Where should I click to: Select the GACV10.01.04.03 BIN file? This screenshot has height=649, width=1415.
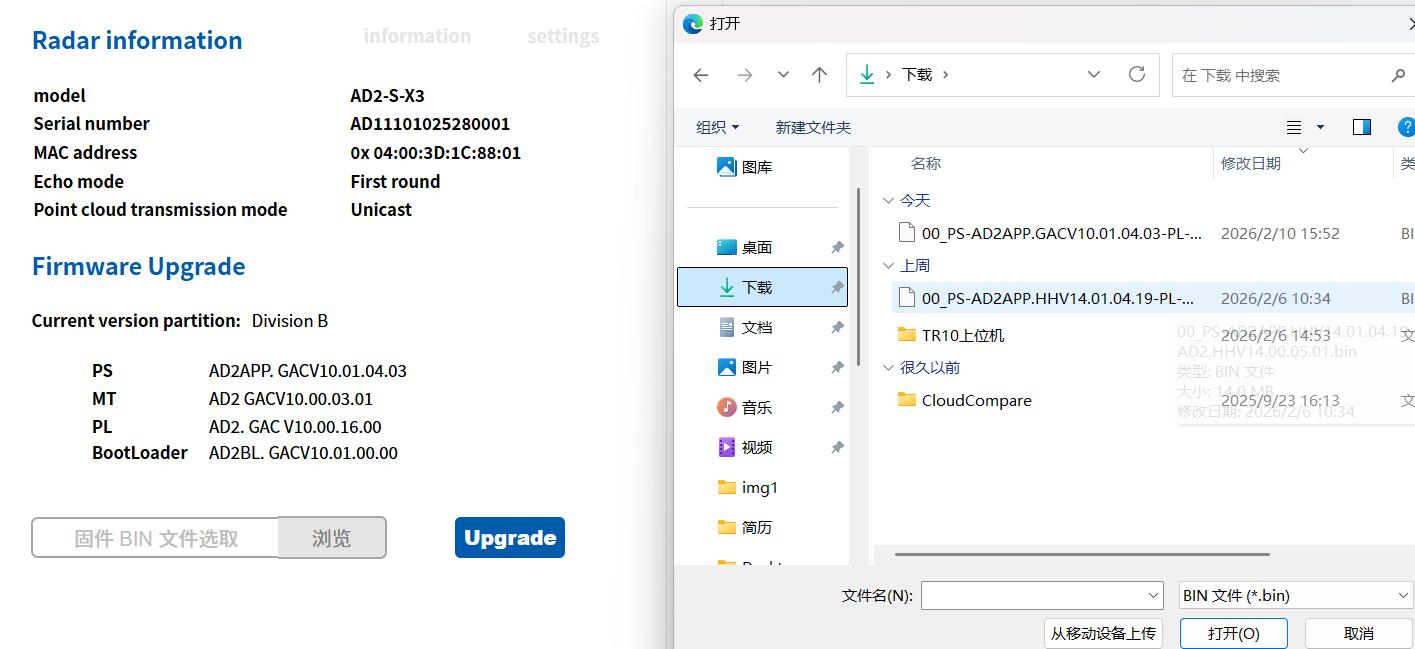1062,233
